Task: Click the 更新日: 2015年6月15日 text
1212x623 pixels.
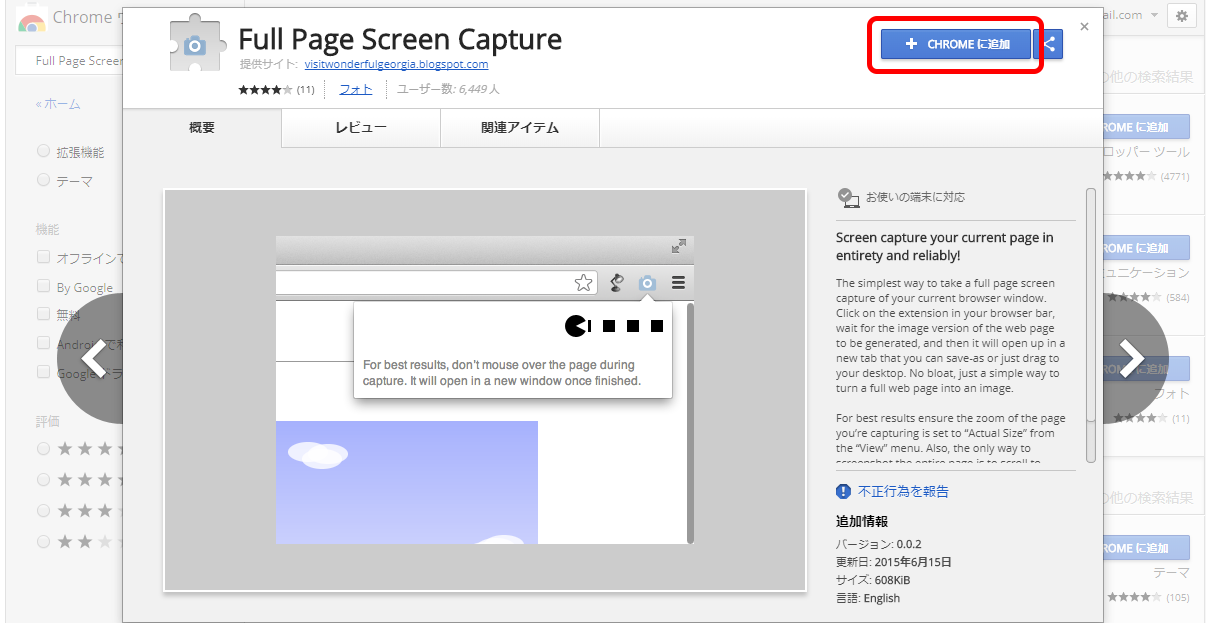Action: click(x=893, y=562)
